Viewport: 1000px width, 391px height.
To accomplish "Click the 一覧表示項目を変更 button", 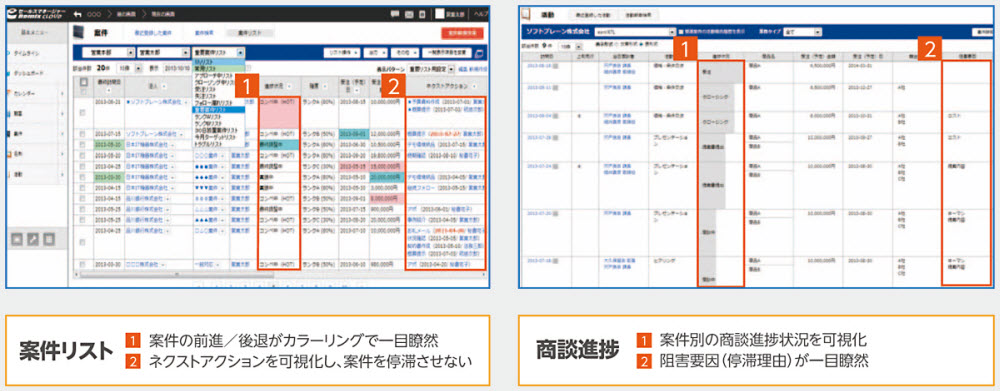I will pos(447,53).
